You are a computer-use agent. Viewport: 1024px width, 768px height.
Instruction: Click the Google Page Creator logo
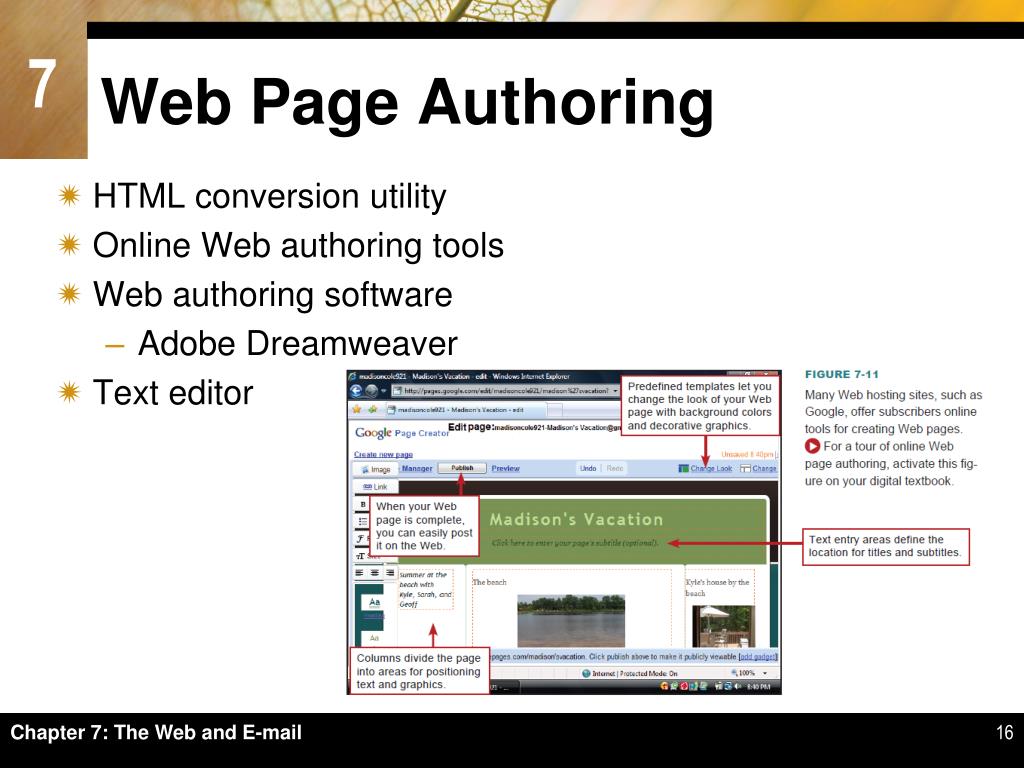[402, 432]
